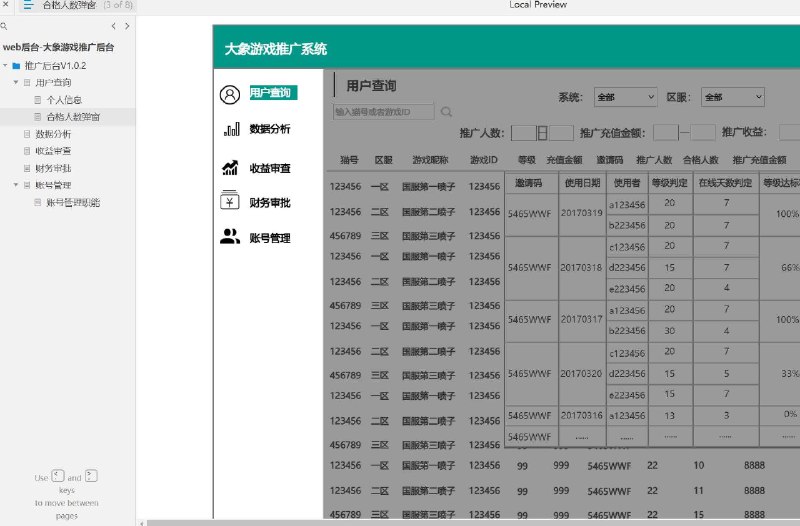Click the search magnifier beside ID field

coord(446,112)
